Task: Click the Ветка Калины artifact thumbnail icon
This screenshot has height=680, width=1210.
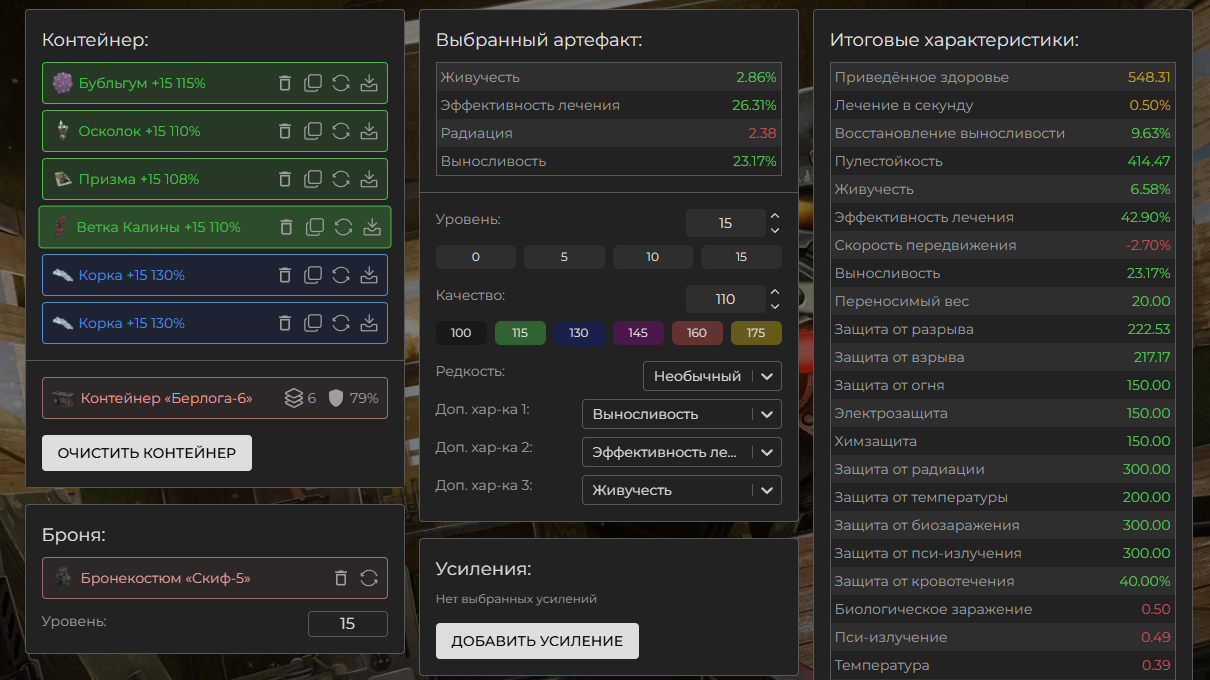Action: pyautogui.click(x=61, y=227)
